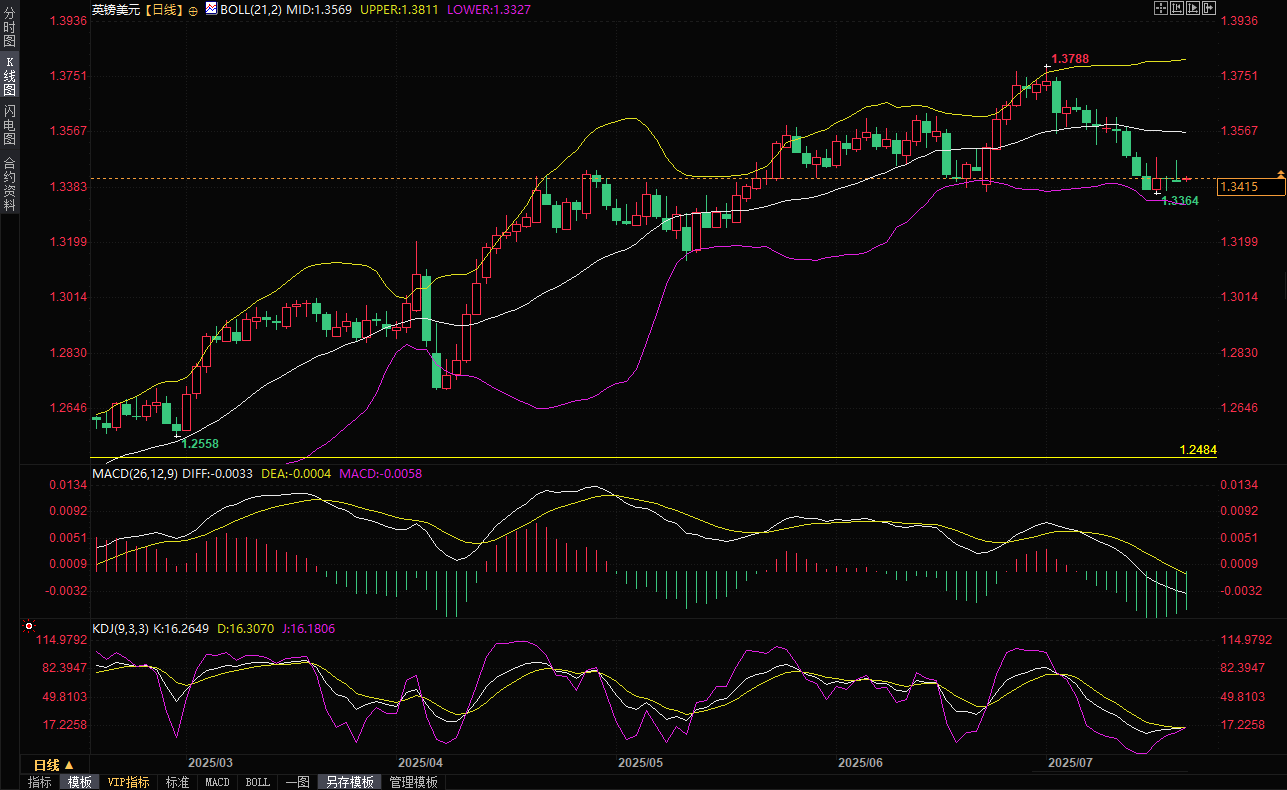
Task: Click the DEA:-0.0004 value
Action: click(x=296, y=473)
